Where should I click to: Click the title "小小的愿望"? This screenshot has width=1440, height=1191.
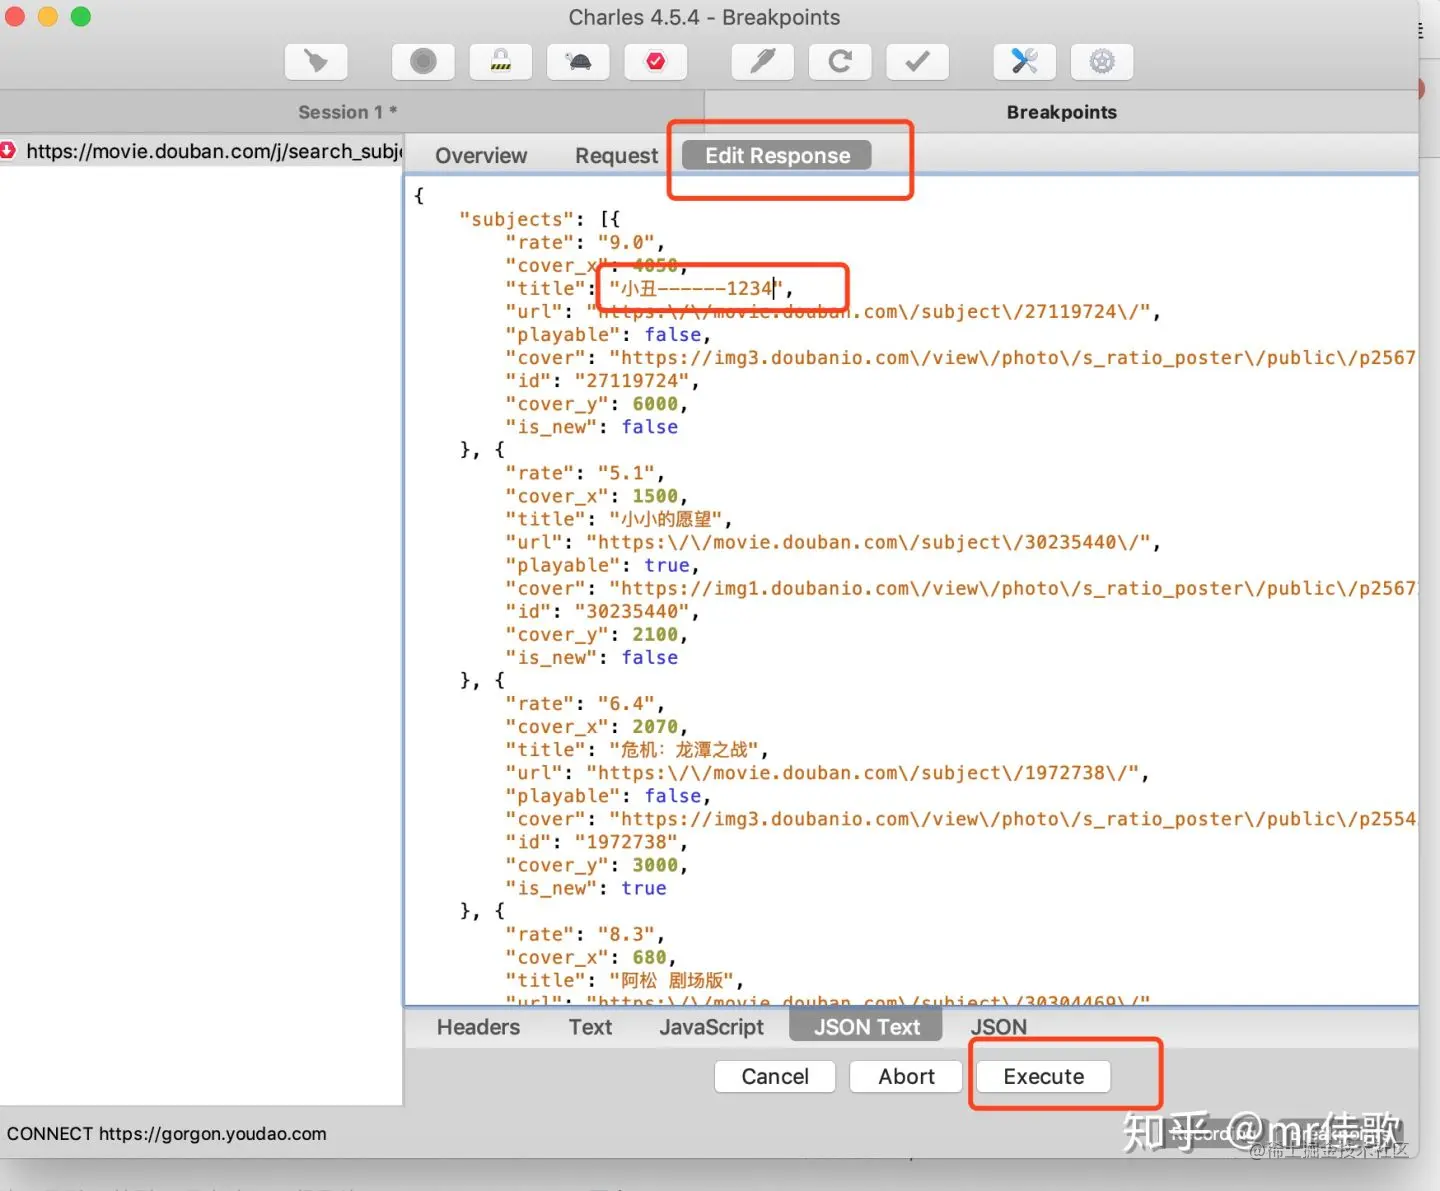coord(666,519)
